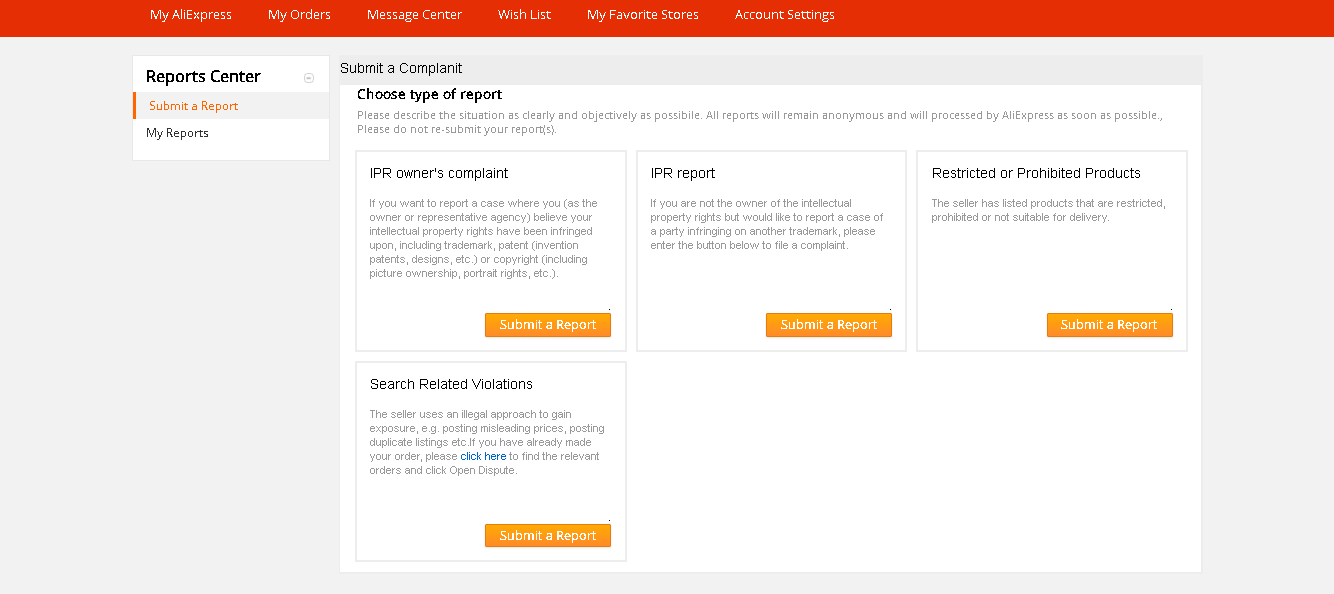Follow the 'click here' link for orders

click(x=483, y=457)
